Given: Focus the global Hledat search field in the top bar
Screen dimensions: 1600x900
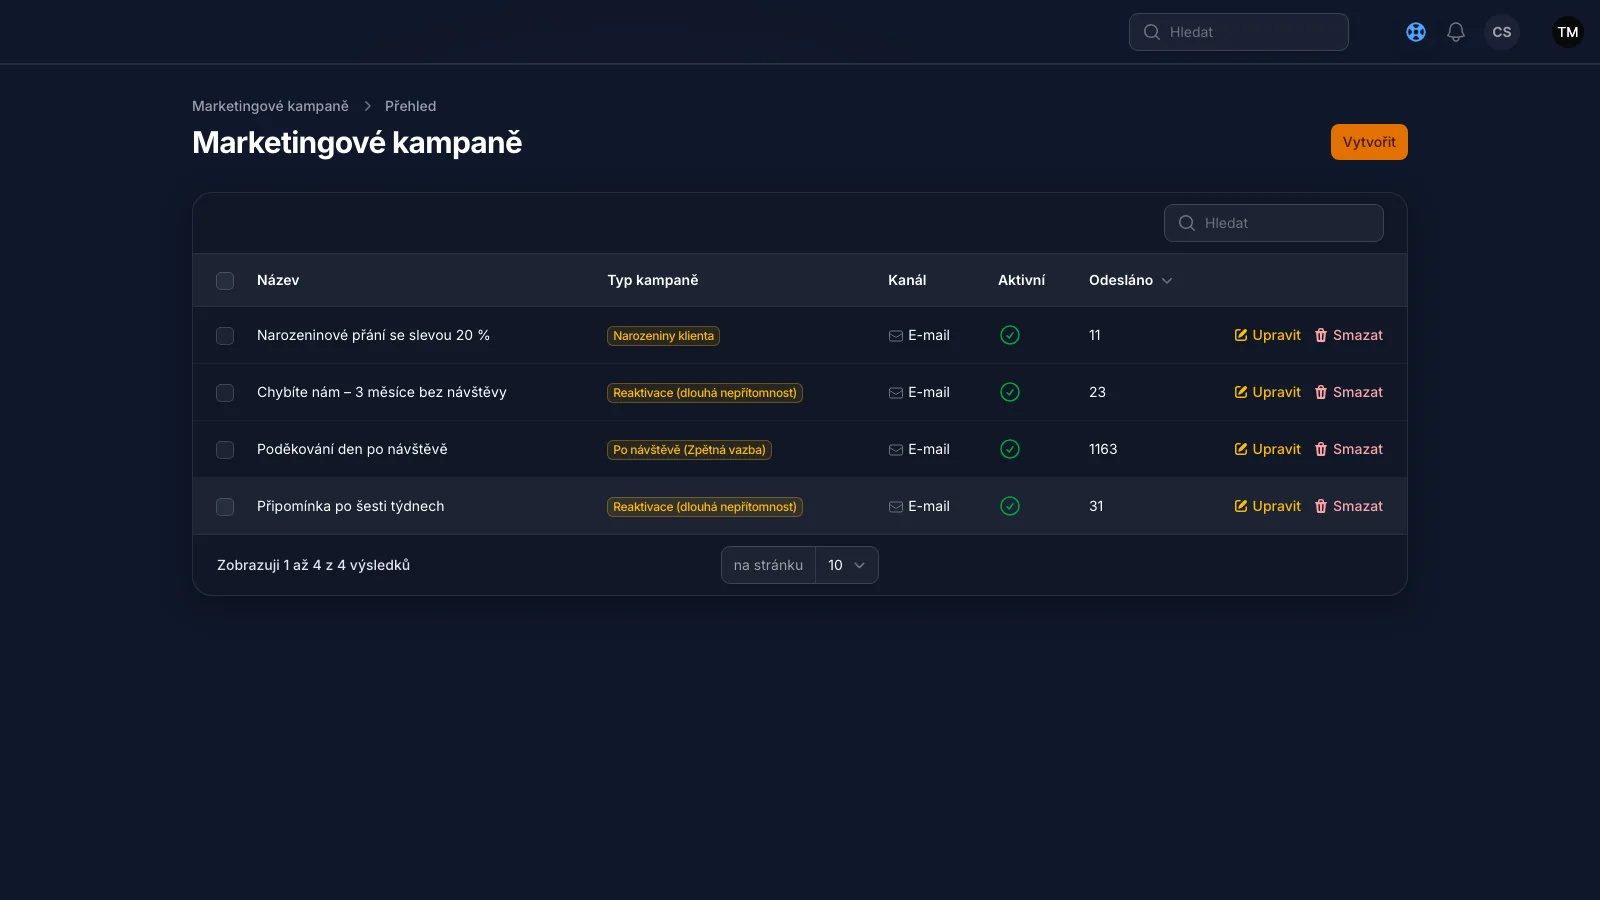Looking at the screenshot, I should pyautogui.click(x=1239, y=32).
